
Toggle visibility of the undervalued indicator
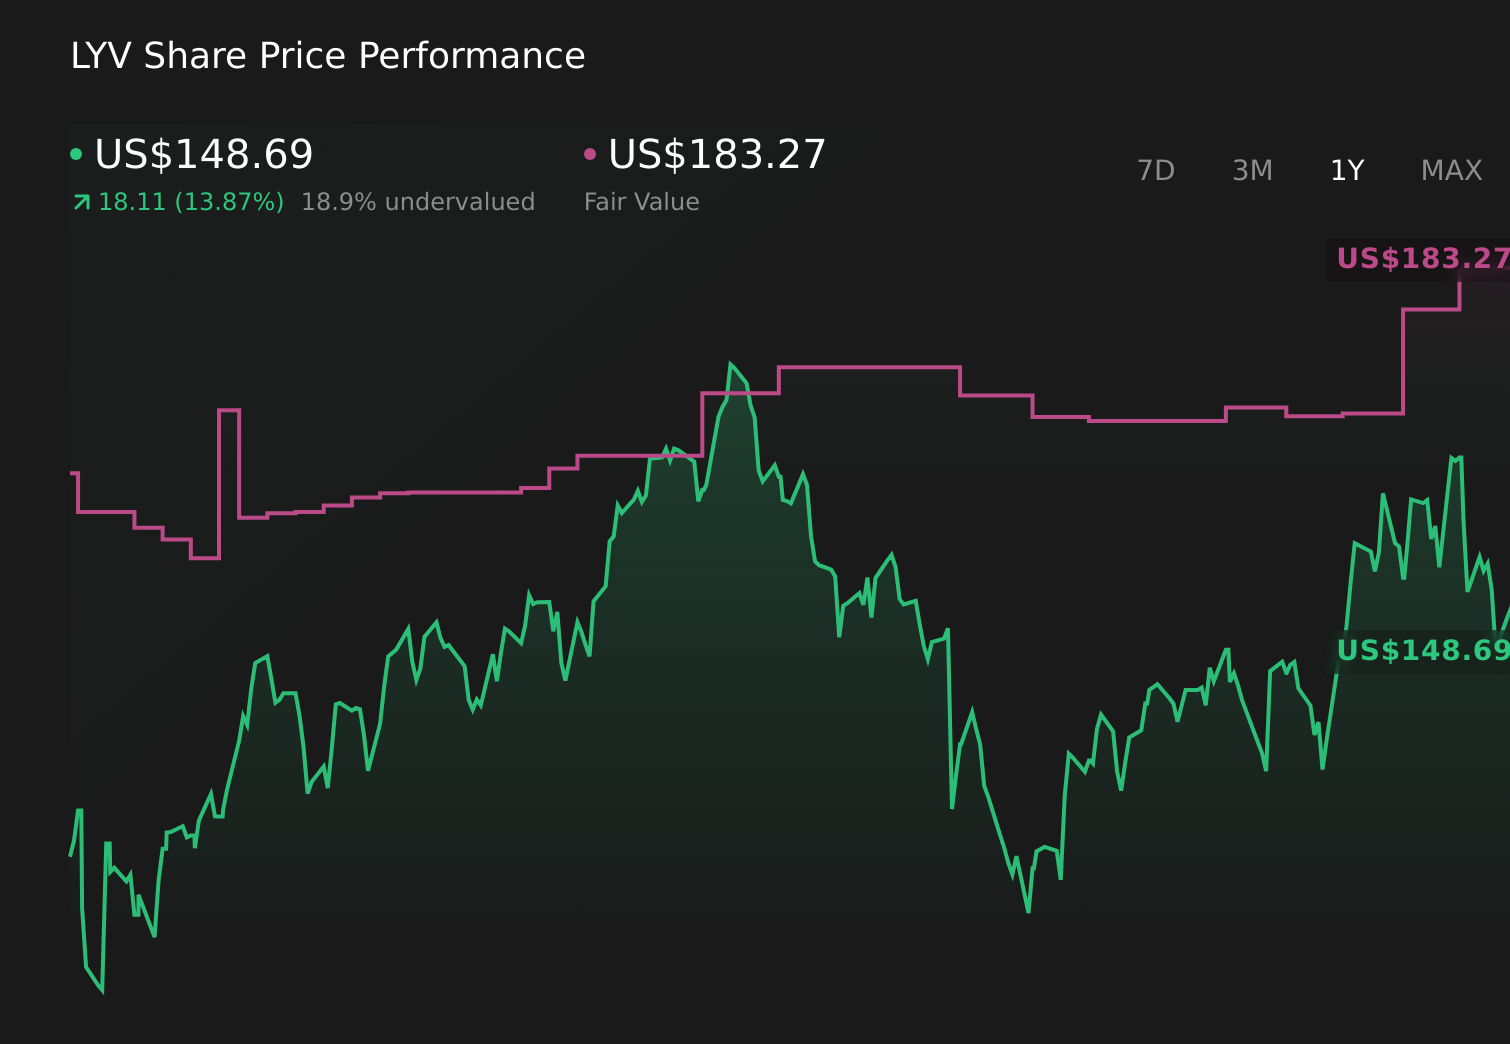click(x=419, y=201)
